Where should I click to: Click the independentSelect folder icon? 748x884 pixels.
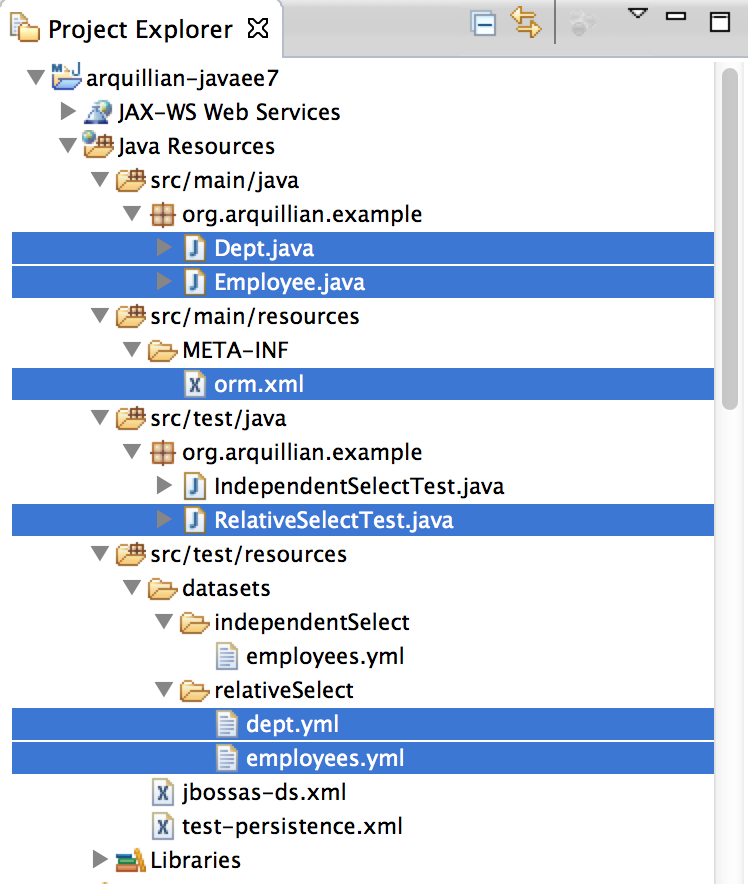(194, 623)
